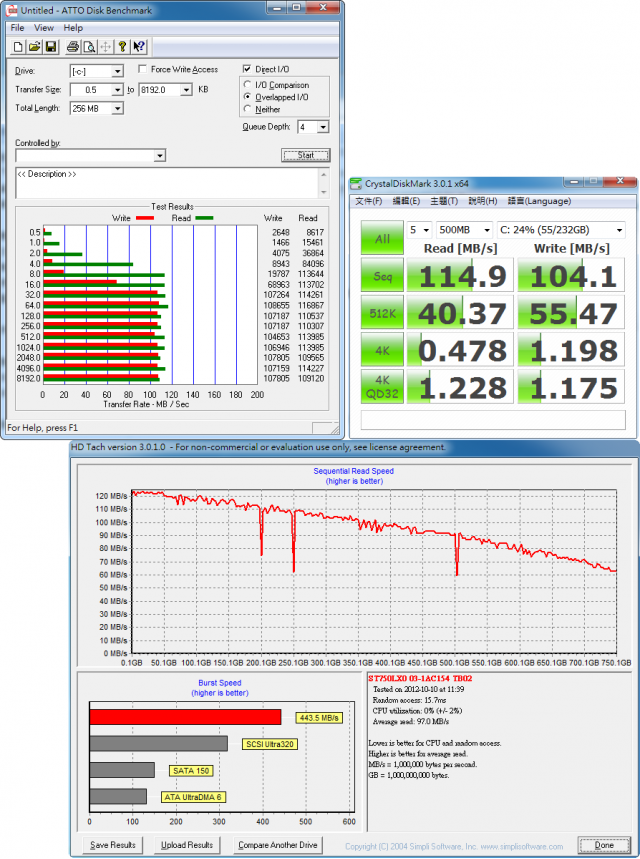Print results with the printer icon
This screenshot has height=859, width=640.
click(72, 47)
